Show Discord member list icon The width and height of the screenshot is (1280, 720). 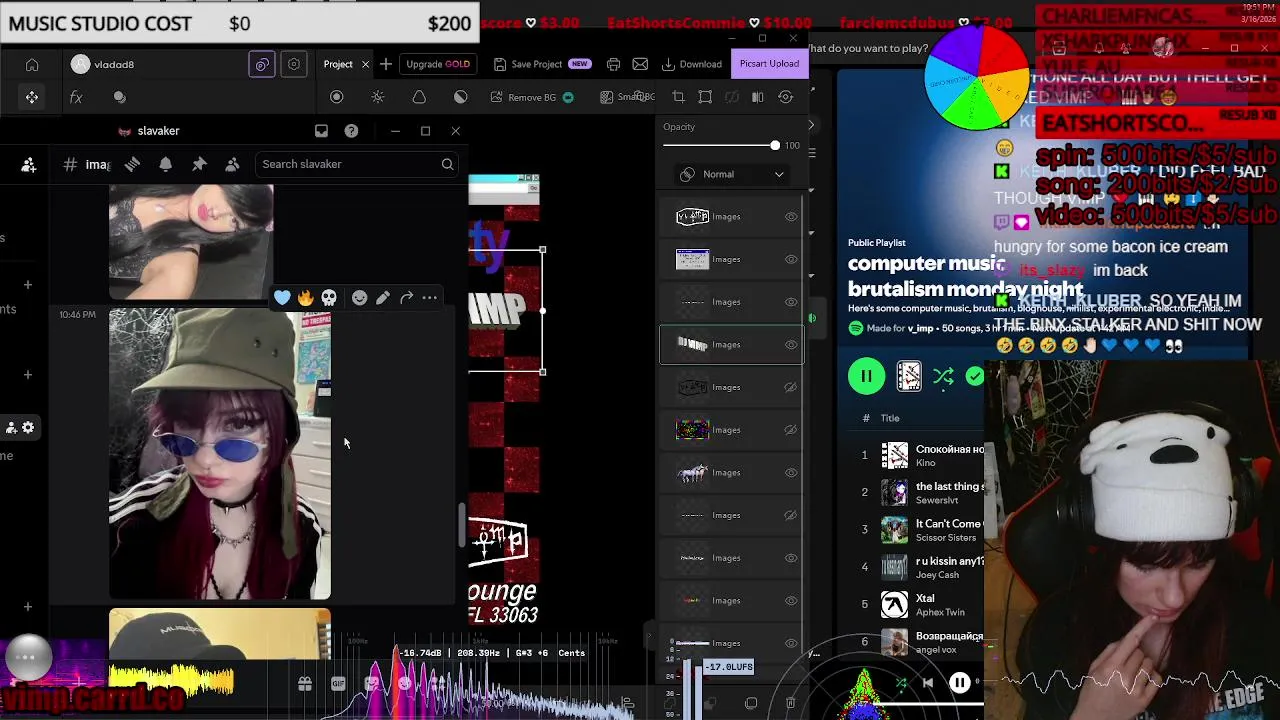click(232, 164)
